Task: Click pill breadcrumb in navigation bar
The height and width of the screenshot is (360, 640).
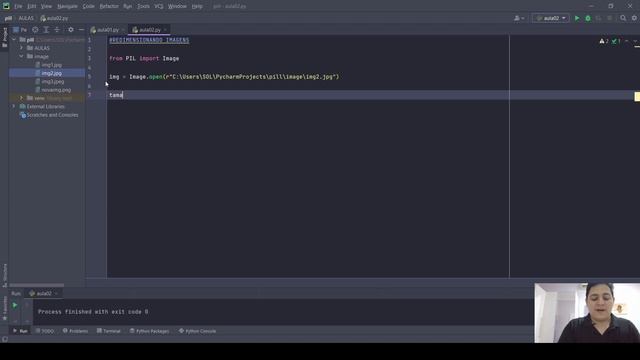Action: [x=8, y=18]
